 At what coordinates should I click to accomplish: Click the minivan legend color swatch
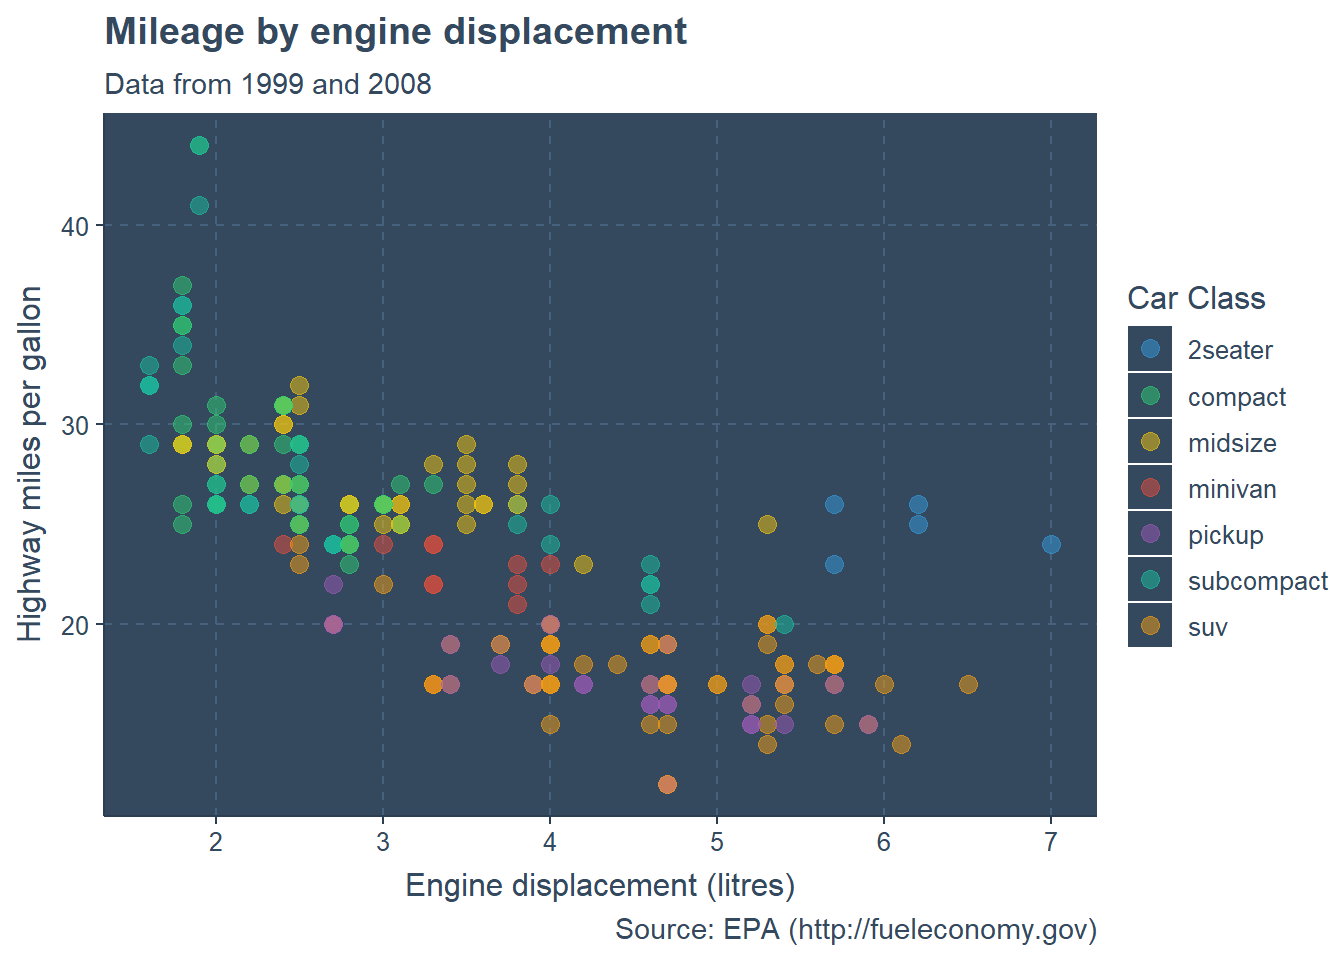tap(1150, 487)
